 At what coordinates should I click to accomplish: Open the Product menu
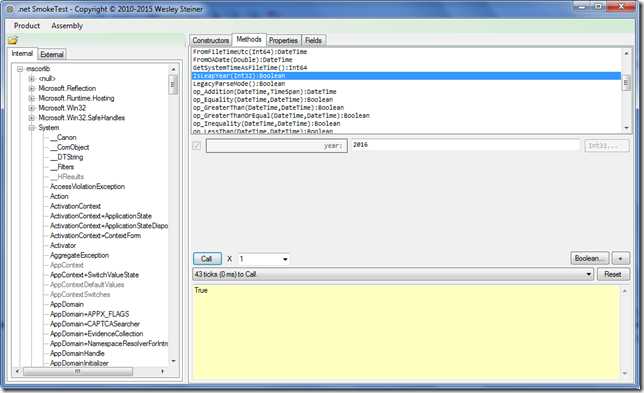(x=27, y=25)
